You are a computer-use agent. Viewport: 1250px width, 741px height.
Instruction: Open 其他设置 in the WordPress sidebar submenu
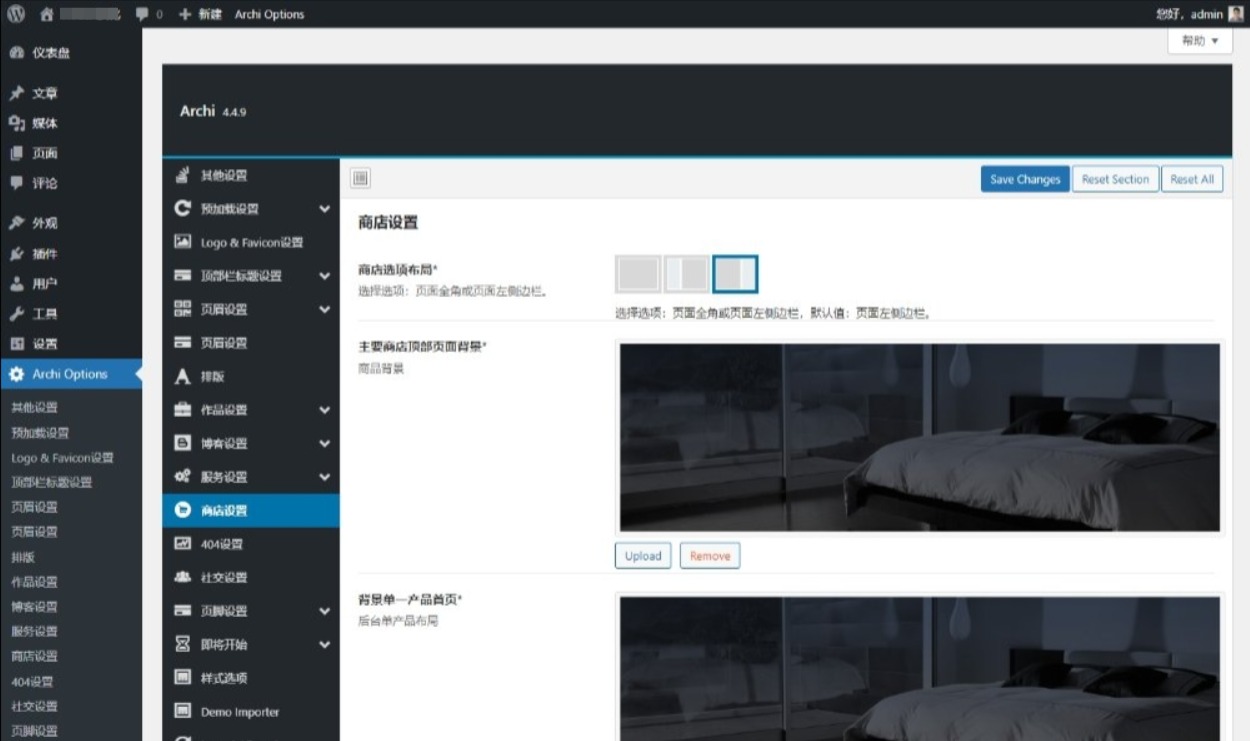point(35,407)
